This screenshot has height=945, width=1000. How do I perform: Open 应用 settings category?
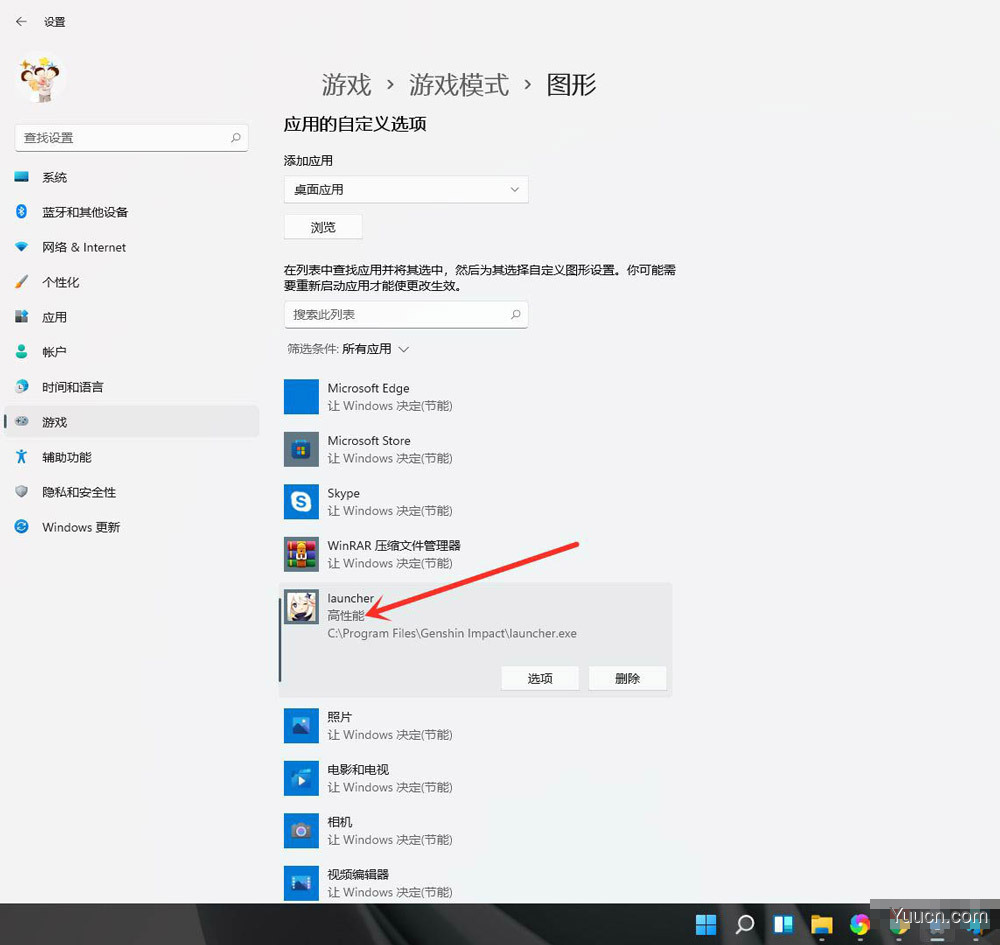coord(131,317)
